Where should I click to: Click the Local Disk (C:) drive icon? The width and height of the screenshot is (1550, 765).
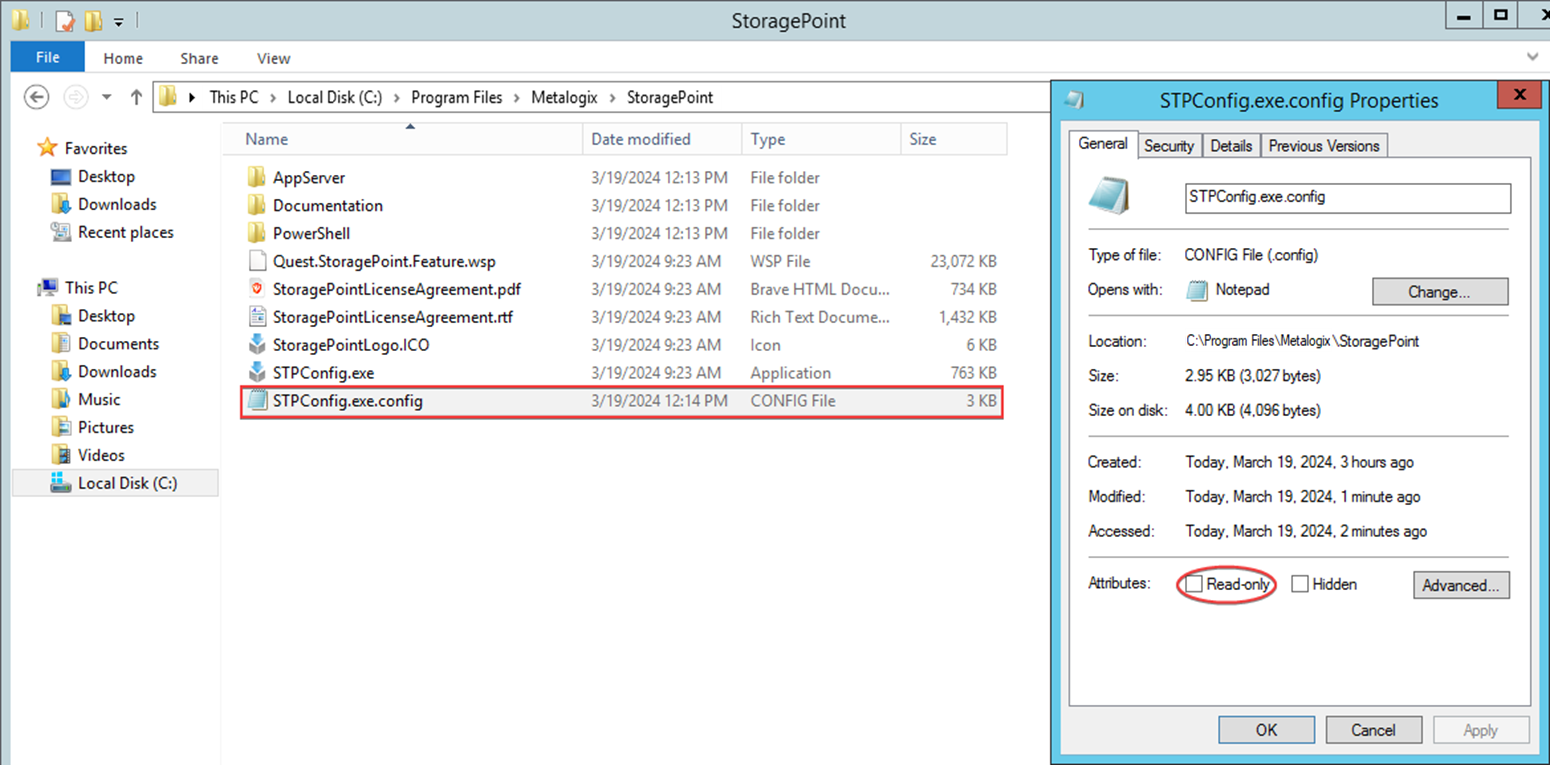tap(61, 483)
